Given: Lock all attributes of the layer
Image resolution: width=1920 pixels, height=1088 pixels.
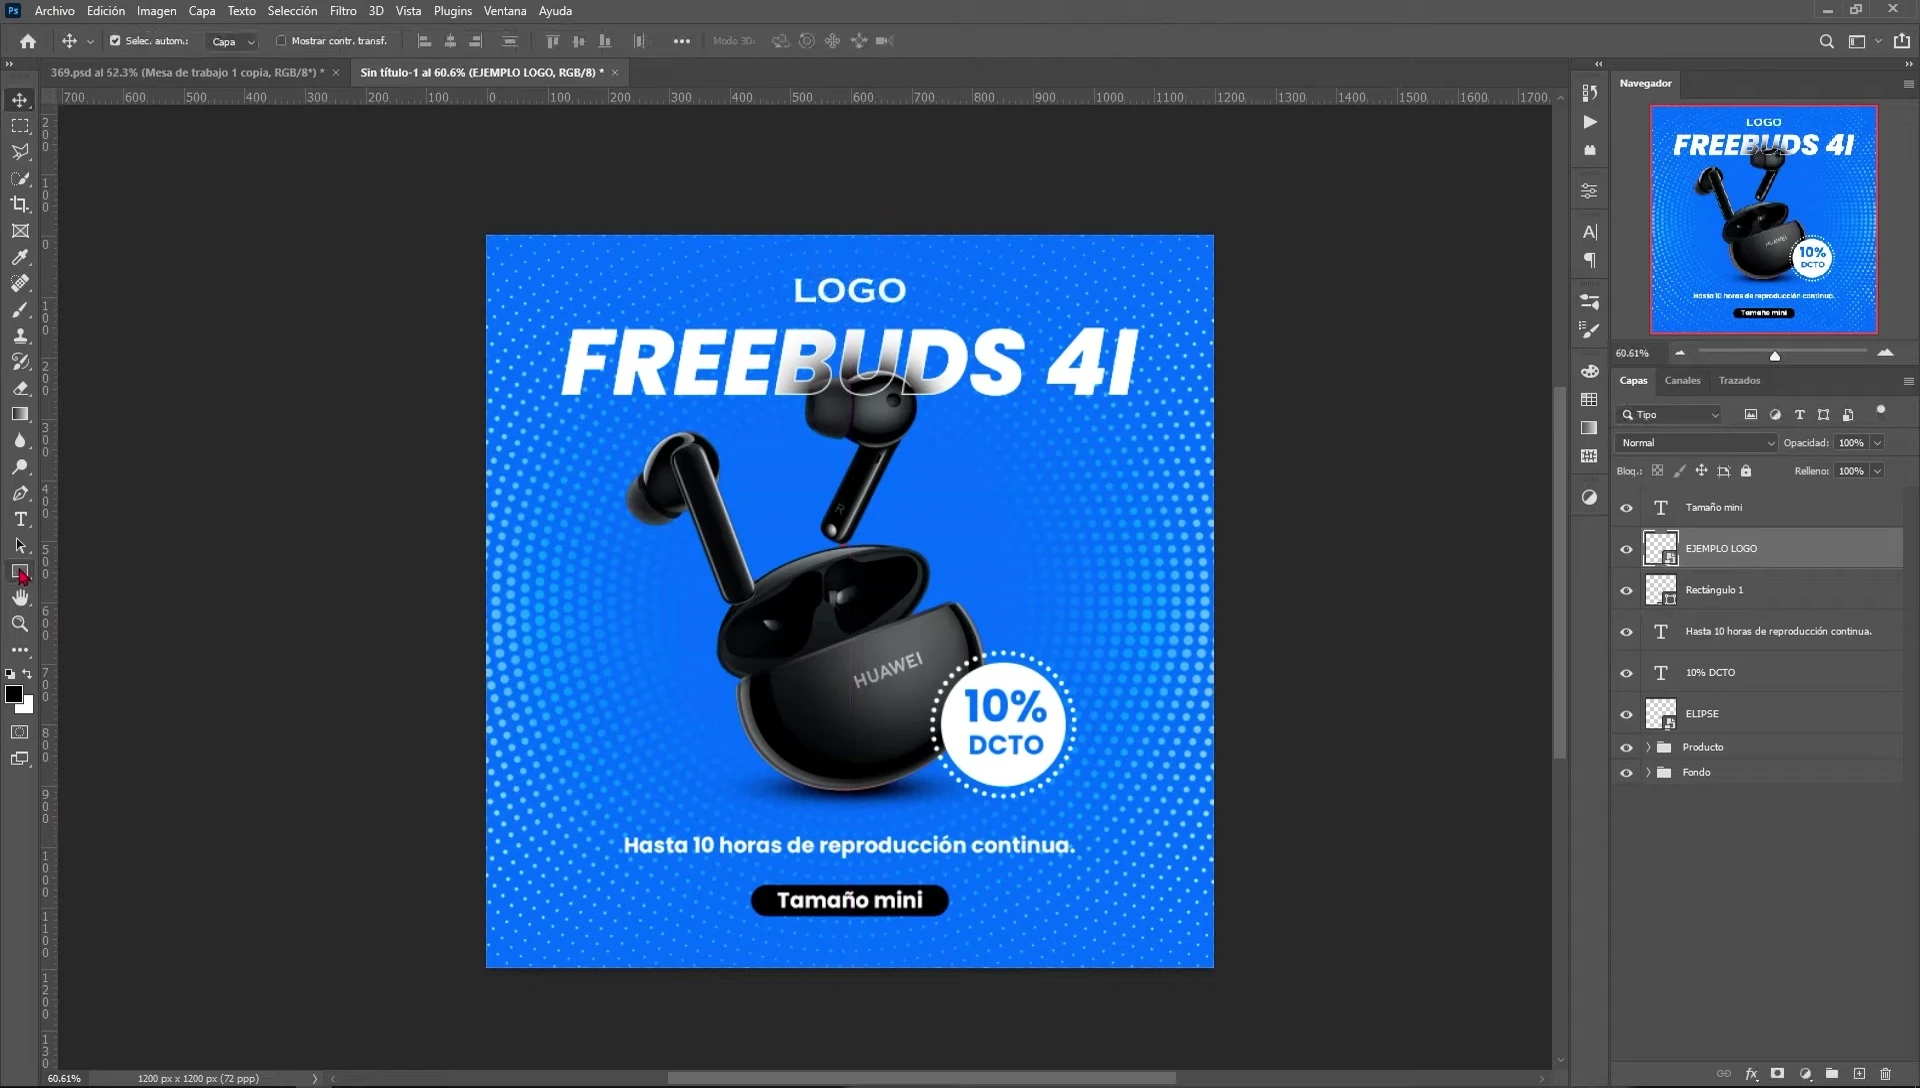Looking at the screenshot, I should point(1746,471).
